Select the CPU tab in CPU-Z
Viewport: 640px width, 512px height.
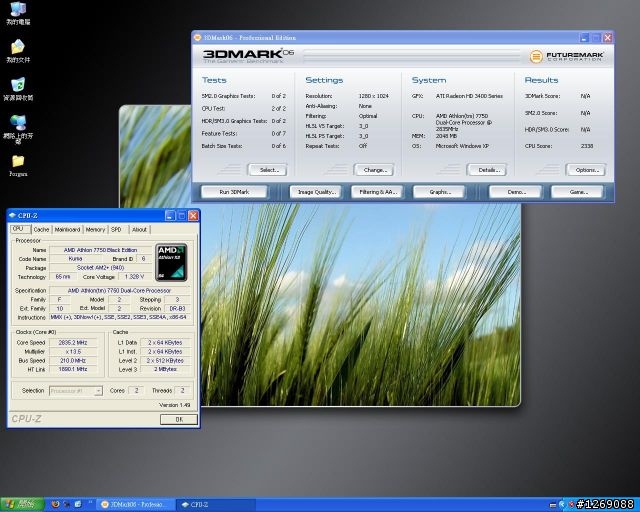20,229
